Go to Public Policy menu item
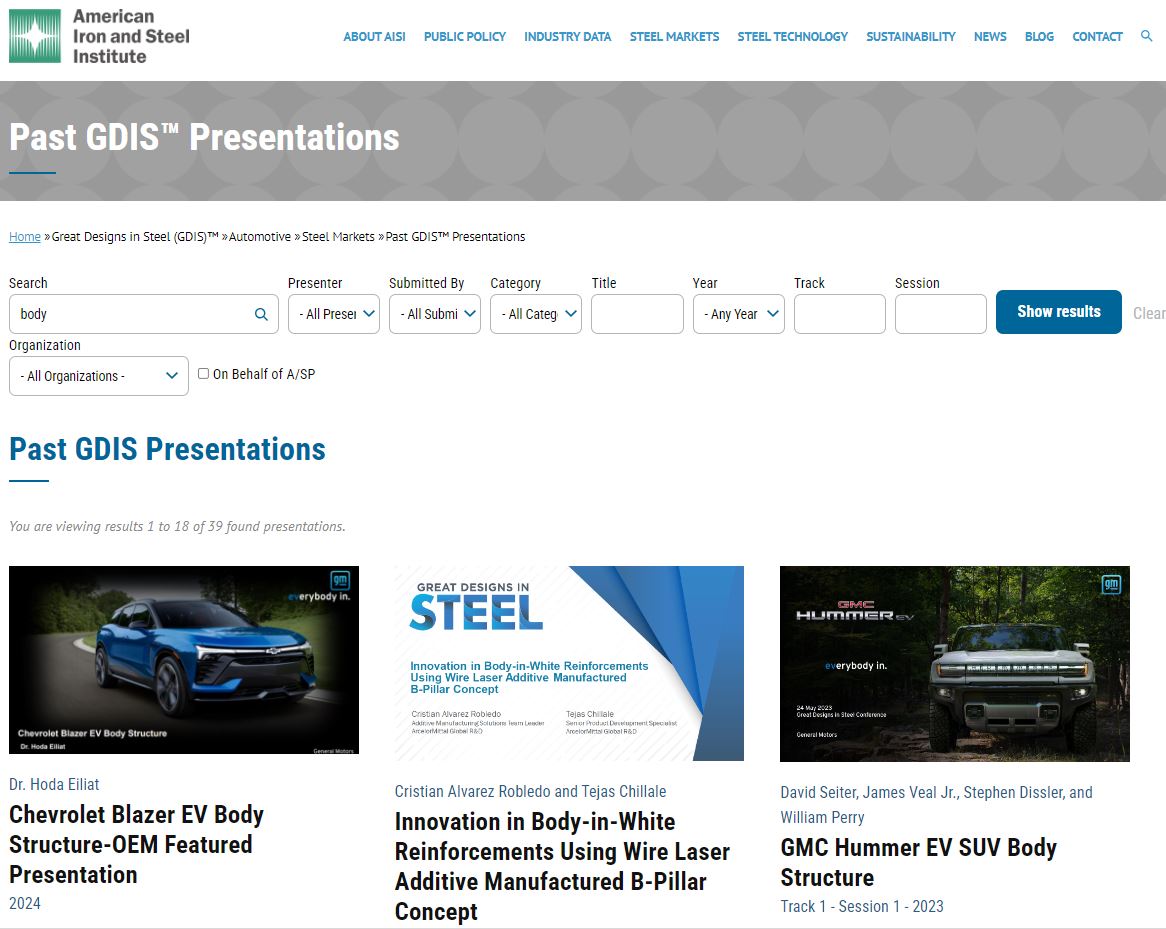1166x929 pixels. tap(465, 36)
